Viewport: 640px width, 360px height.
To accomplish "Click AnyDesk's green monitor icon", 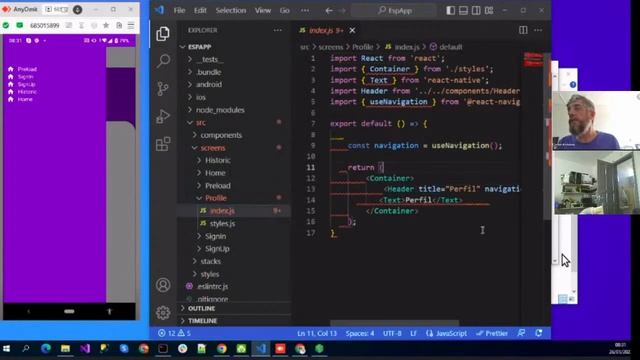I will pos(20,25).
